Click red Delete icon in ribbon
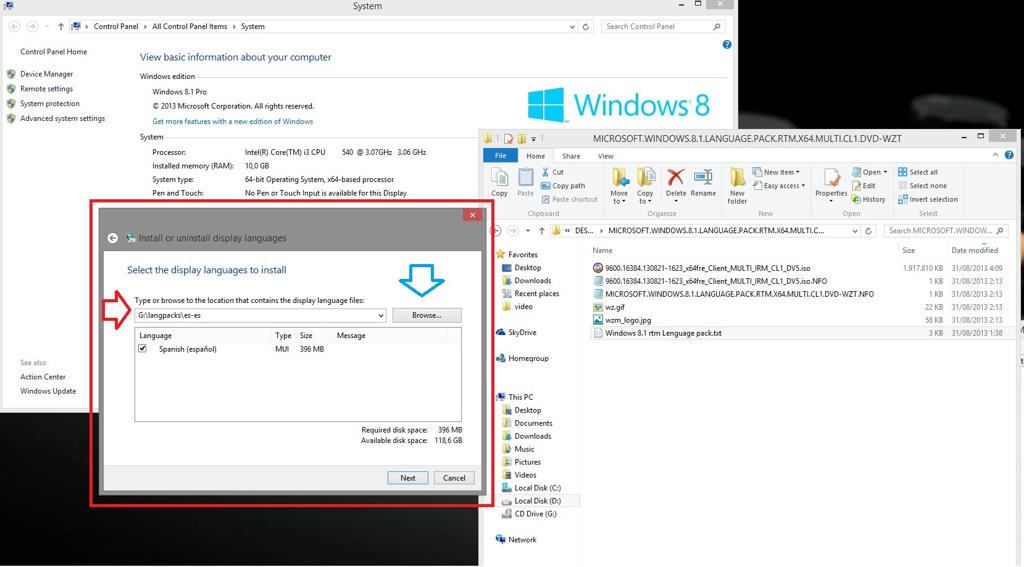1024x567 pixels. click(x=676, y=177)
